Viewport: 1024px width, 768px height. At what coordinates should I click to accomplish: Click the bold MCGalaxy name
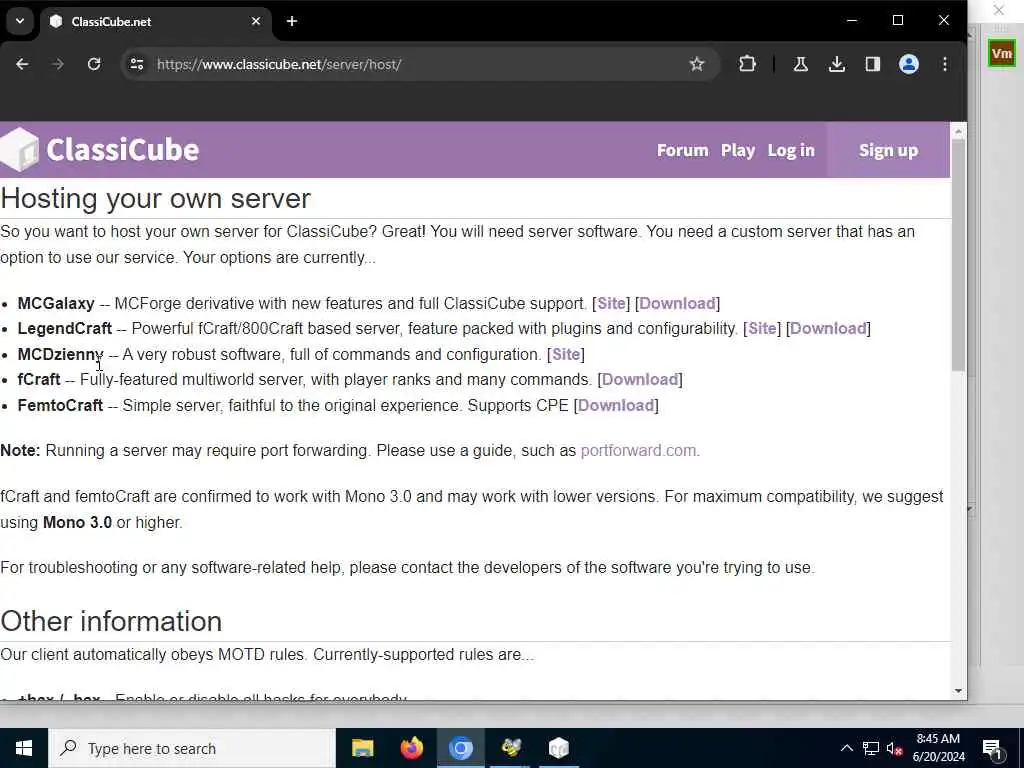pyautogui.click(x=56, y=303)
